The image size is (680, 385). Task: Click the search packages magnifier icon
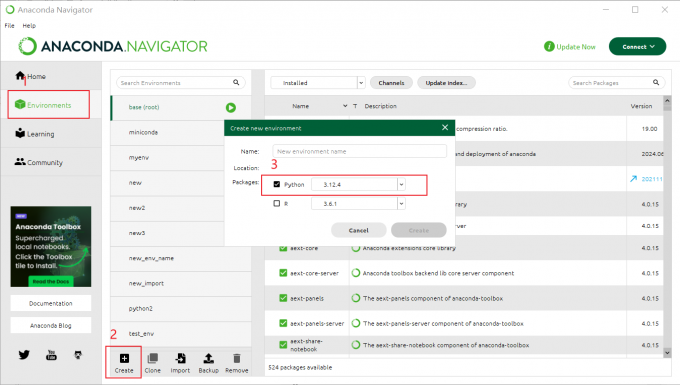[x=656, y=82]
